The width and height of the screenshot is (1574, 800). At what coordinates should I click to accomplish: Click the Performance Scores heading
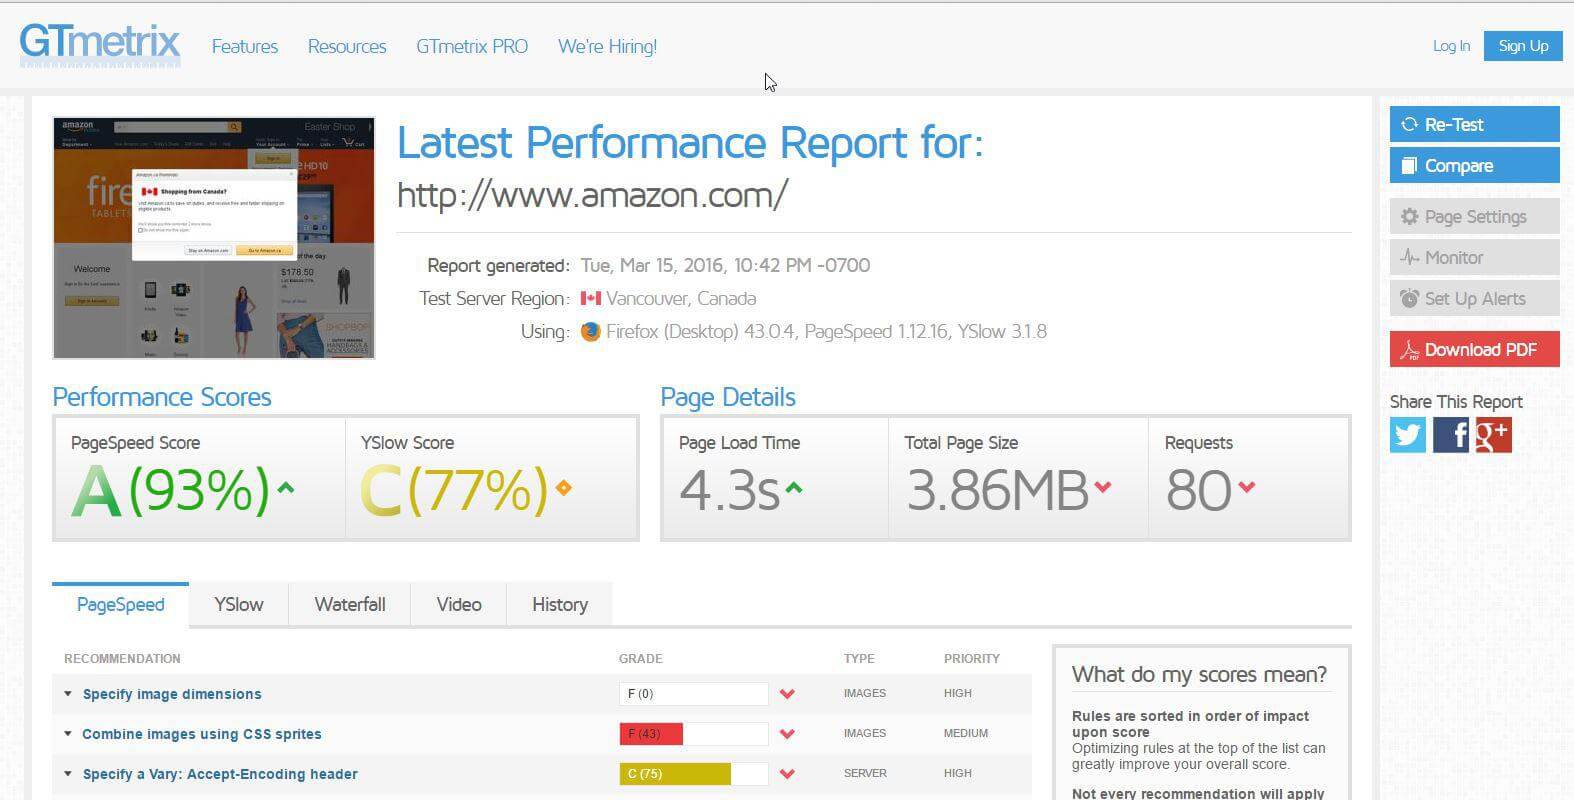point(162,397)
